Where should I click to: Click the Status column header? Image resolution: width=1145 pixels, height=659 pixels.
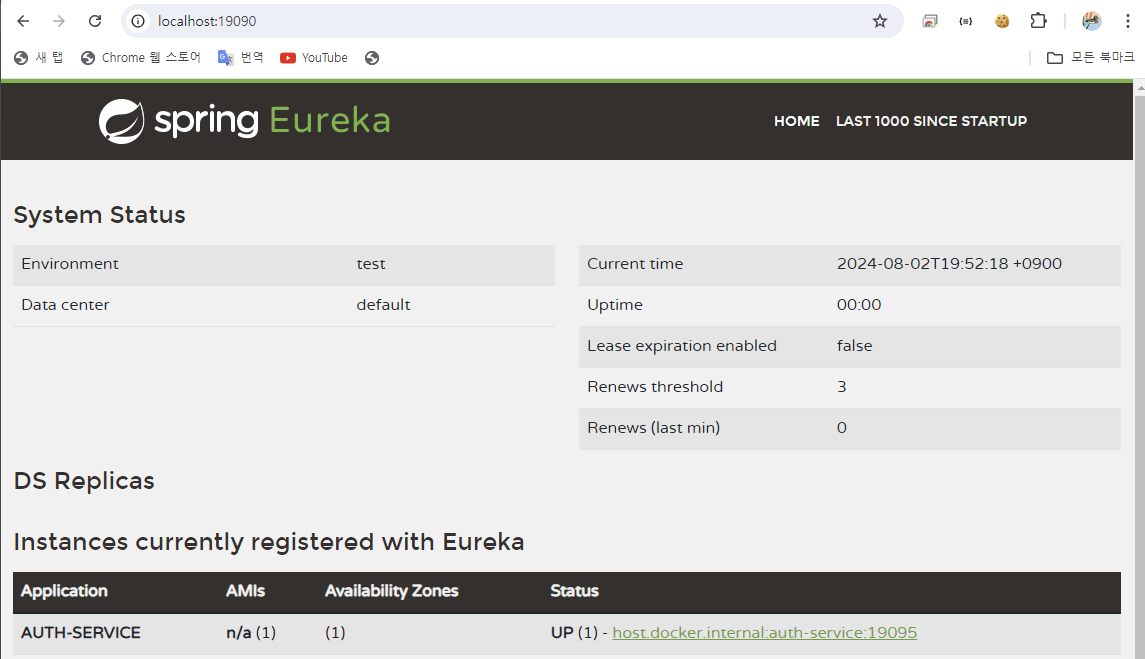click(575, 591)
